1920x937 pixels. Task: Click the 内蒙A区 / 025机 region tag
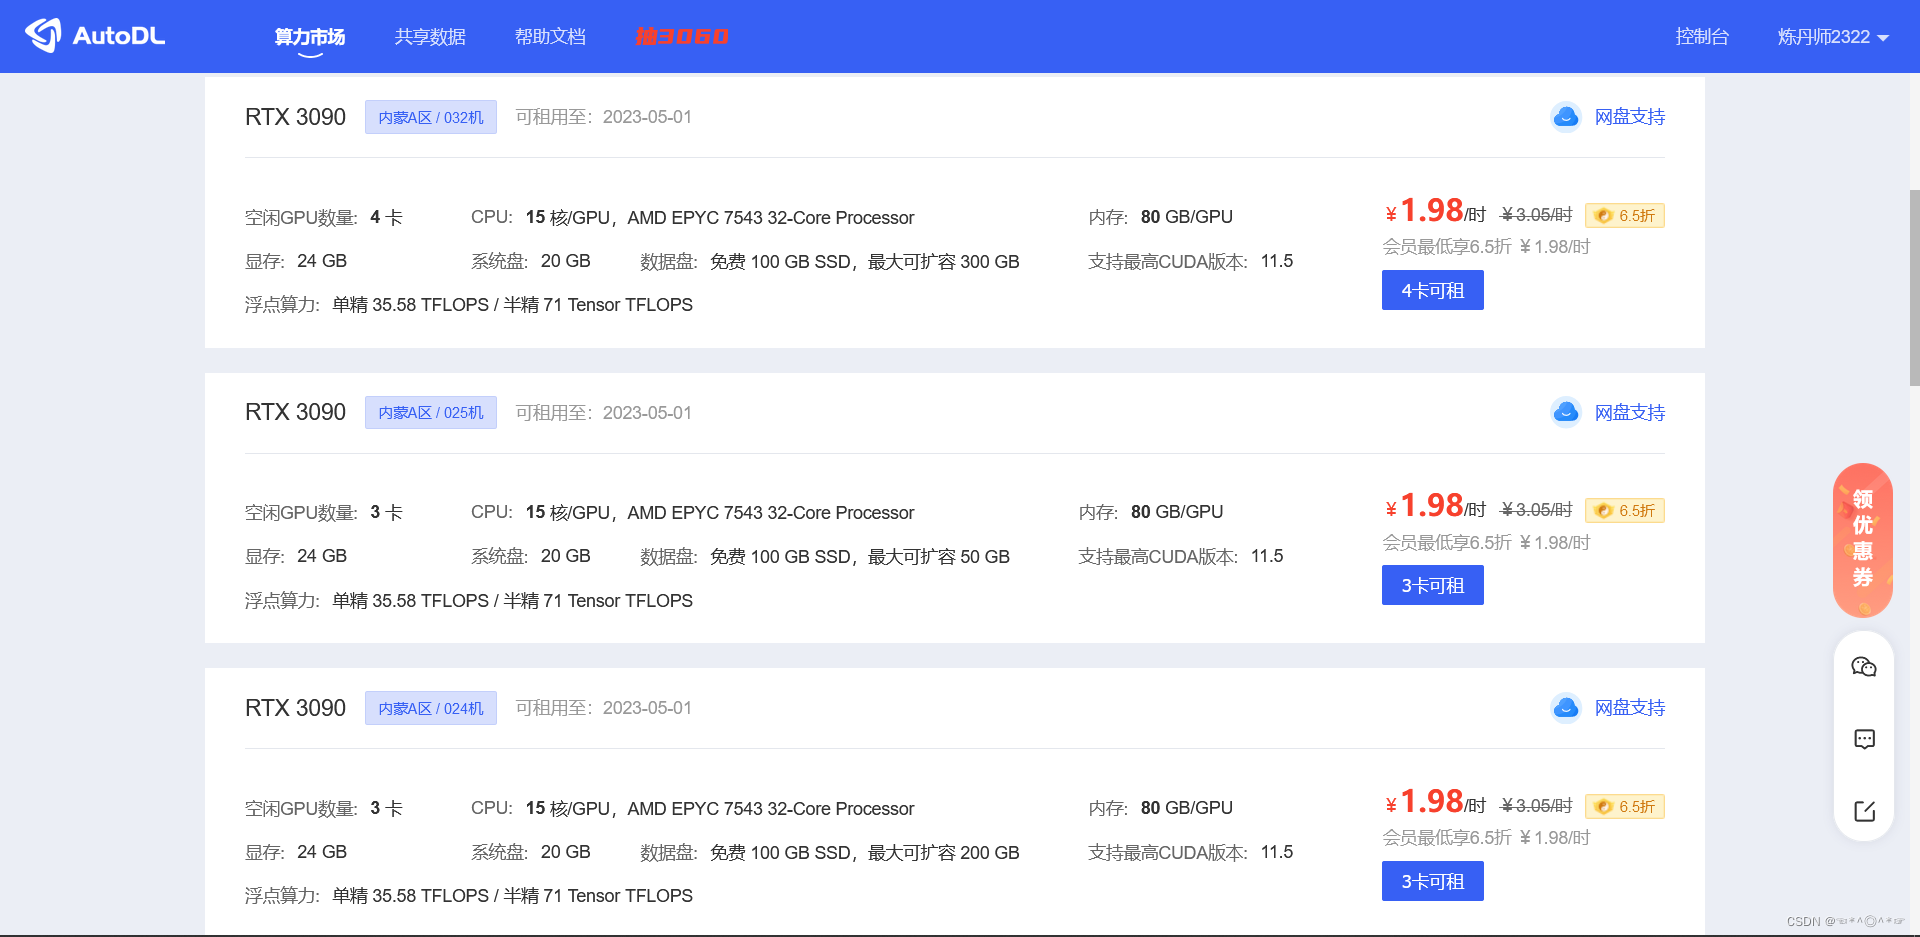coord(431,412)
